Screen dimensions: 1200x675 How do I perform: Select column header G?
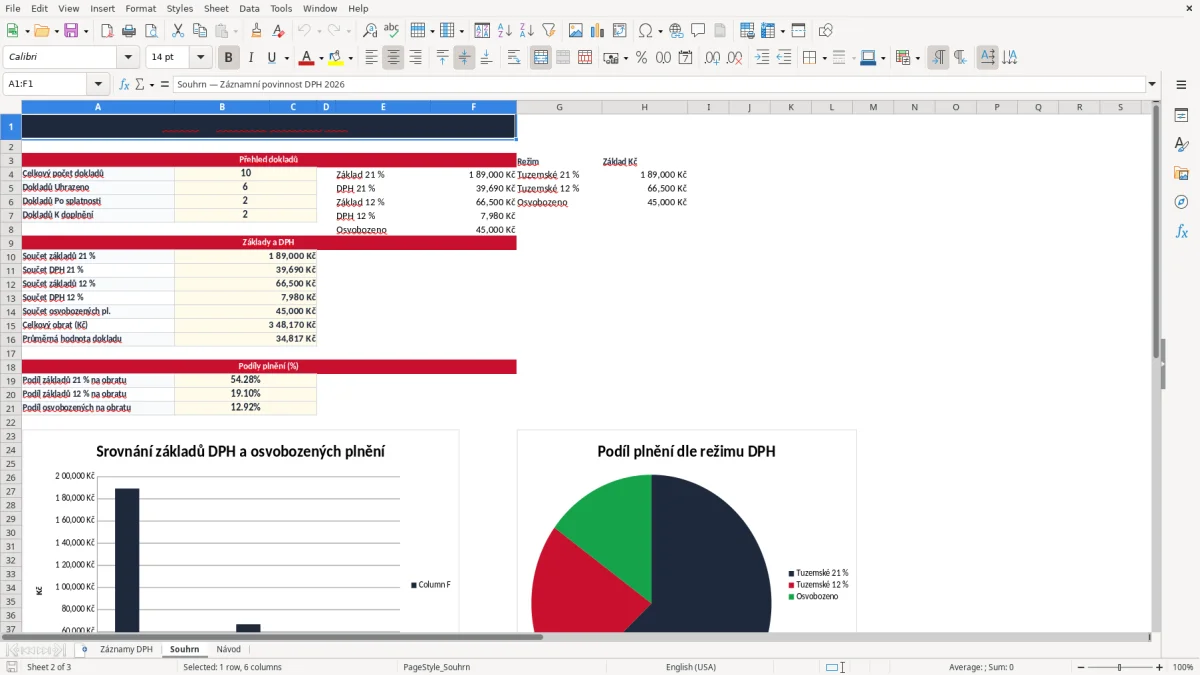pyautogui.click(x=559, y=107)
